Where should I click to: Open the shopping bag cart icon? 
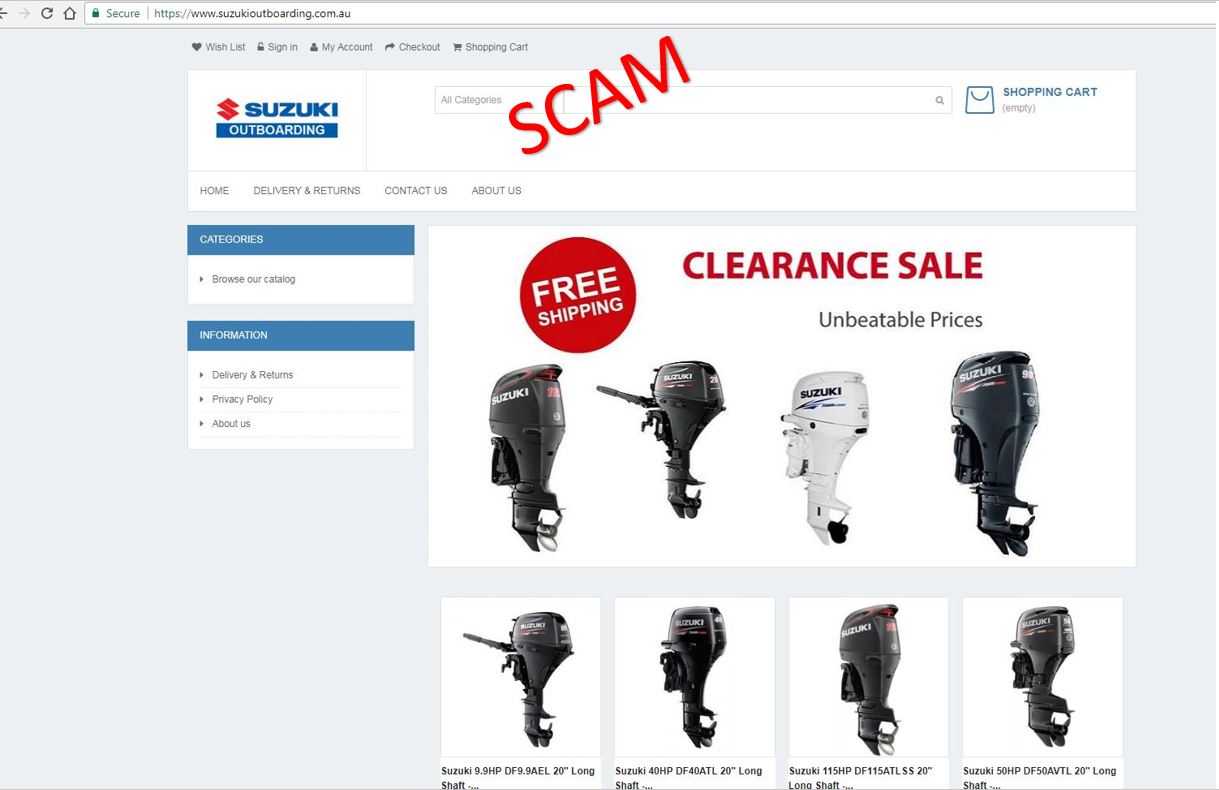click(x=979, y=100)
